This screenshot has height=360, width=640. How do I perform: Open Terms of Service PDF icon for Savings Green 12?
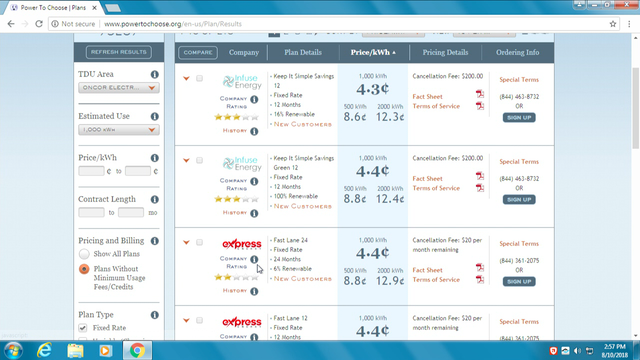click(480, 188)
